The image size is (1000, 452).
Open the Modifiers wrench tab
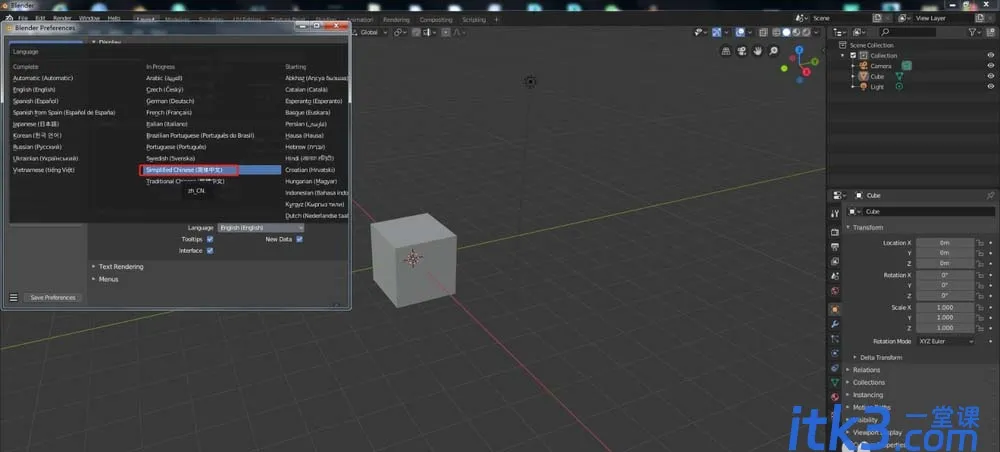[835, 324]
